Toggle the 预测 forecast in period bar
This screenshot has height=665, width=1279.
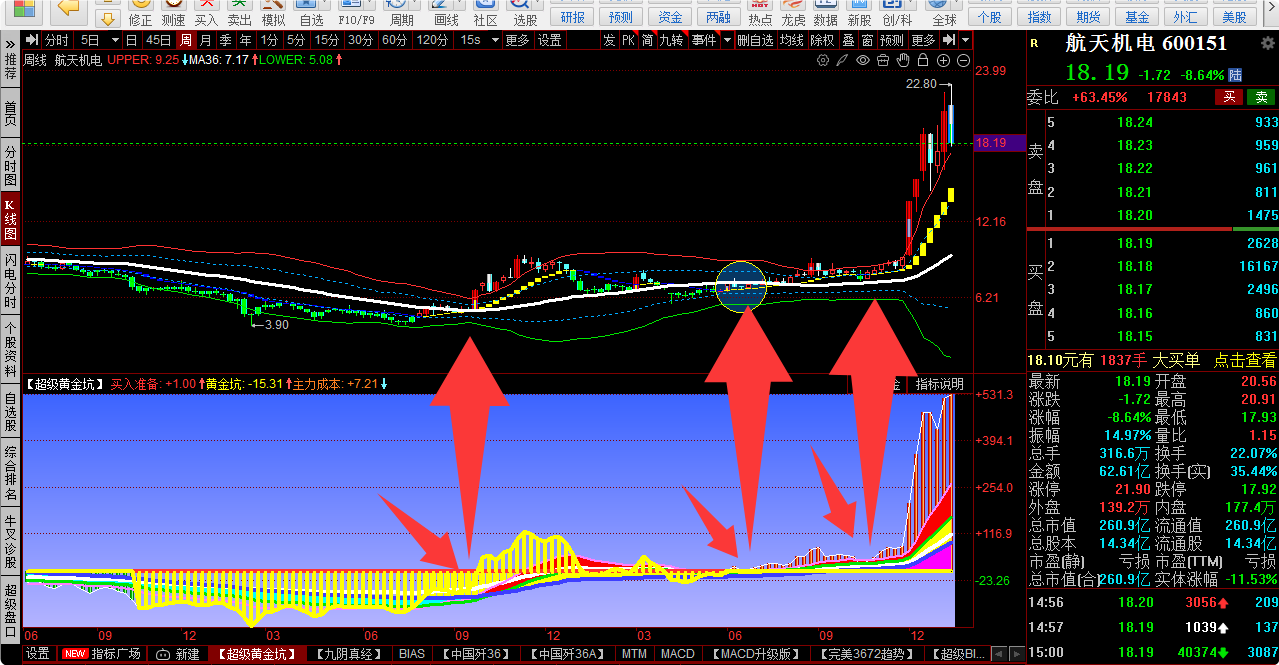click(892, 40)
